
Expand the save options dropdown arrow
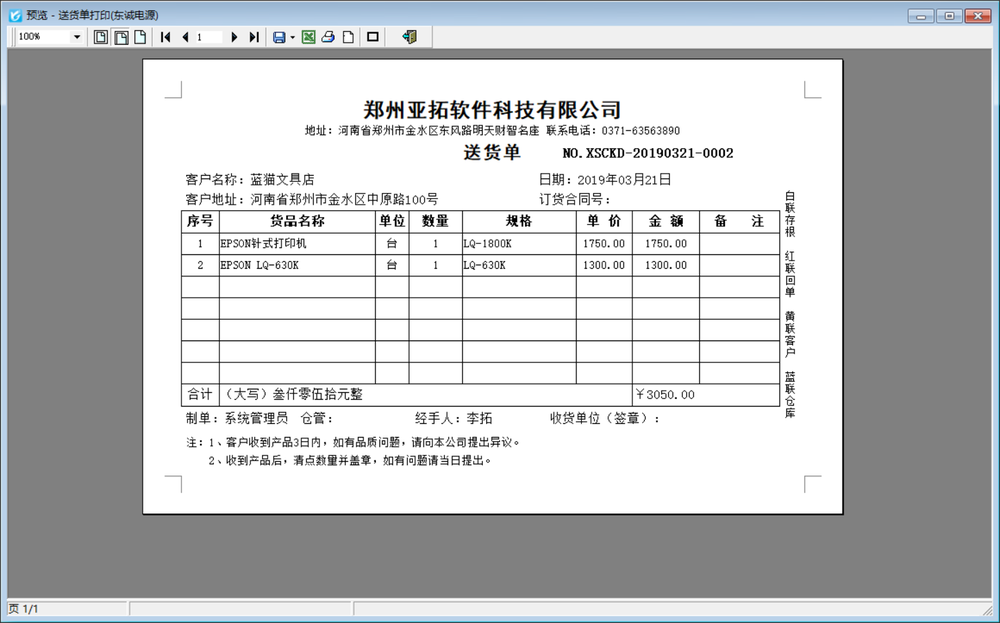[x=292, y=37]
